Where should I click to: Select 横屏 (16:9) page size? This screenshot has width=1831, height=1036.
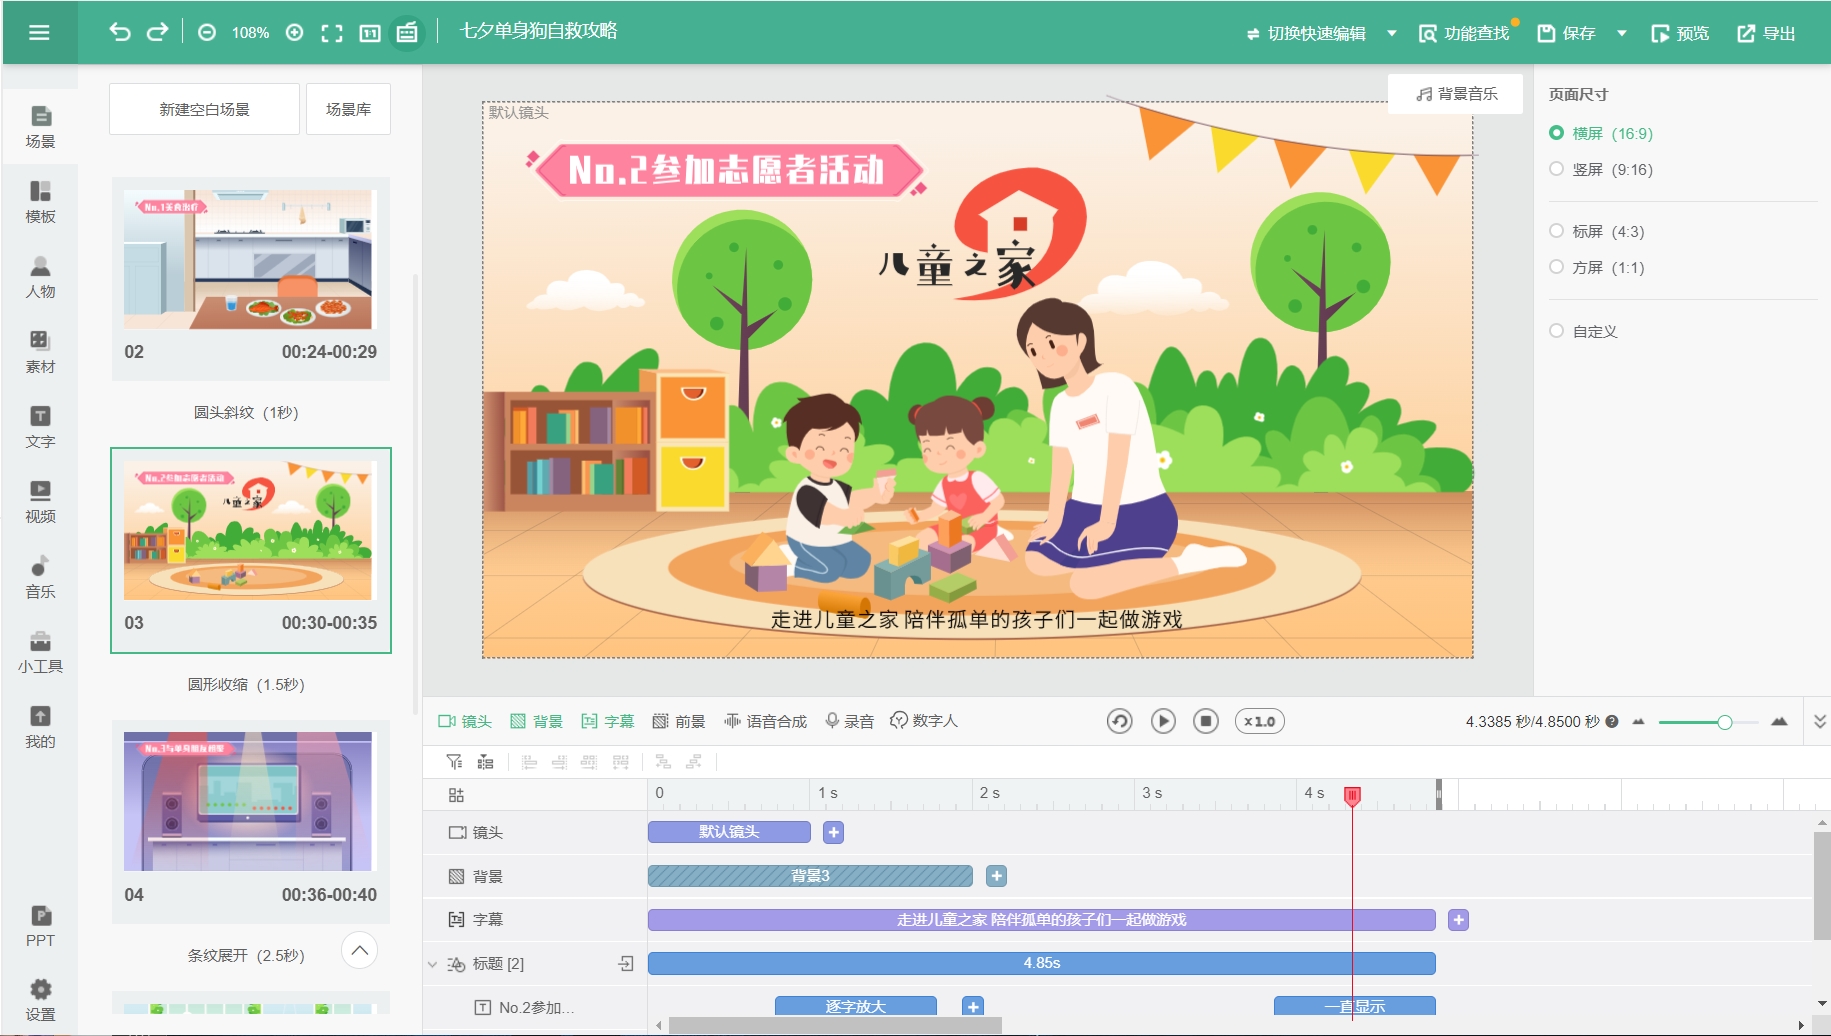click(1601, 133)
